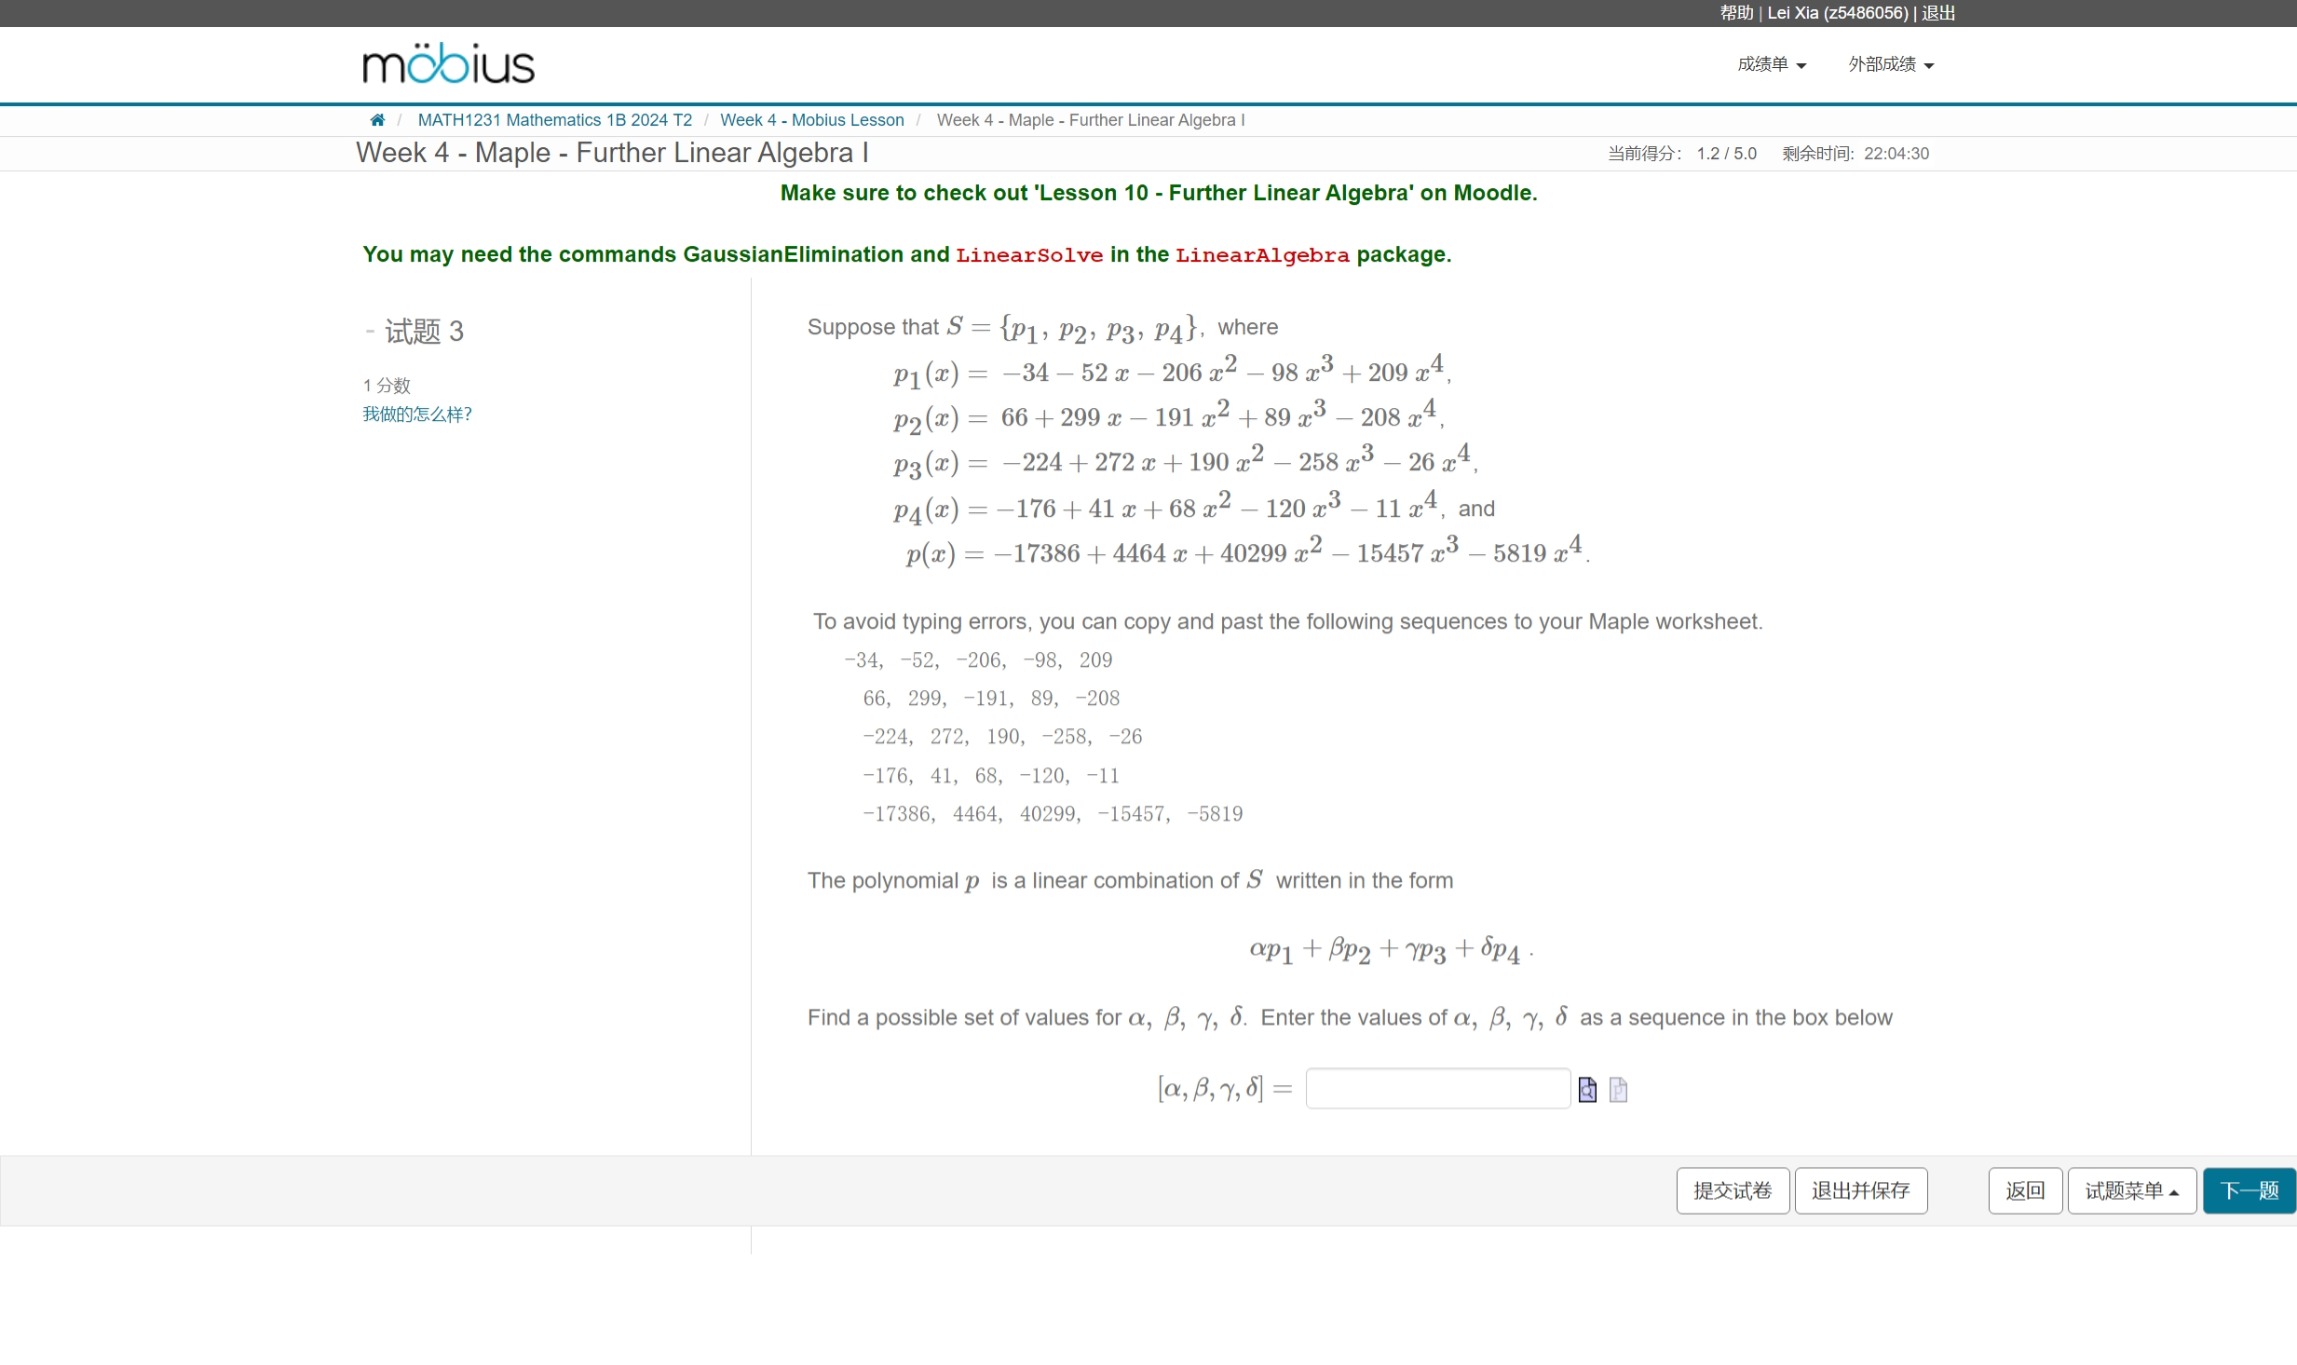Click the answer input box for [α,β,γ,δ]
The width and height of the screenshot is (2297, 1365).
[1437, 1088]
